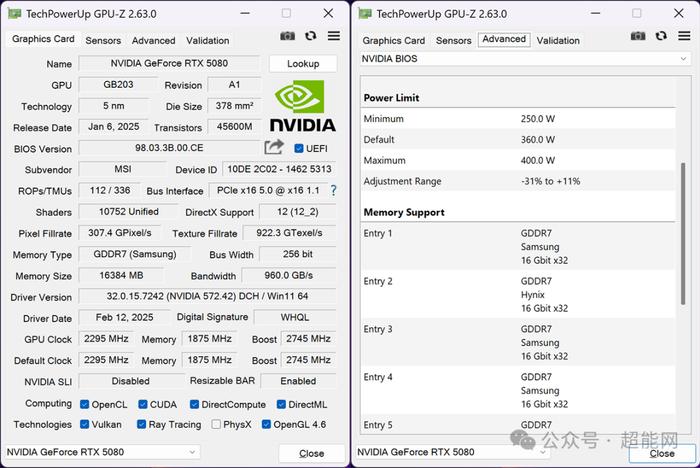
Task: Open Validation tab in left window
Action: click(x=208, y=41)
